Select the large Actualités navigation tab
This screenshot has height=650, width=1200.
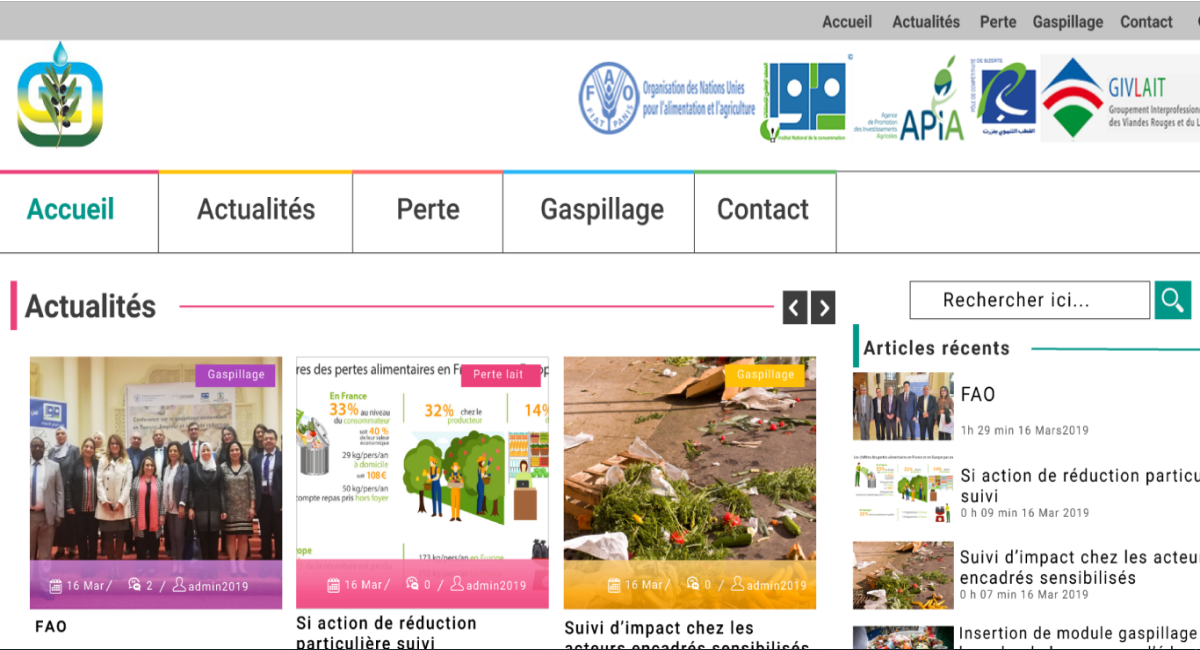tap(256, 211)
